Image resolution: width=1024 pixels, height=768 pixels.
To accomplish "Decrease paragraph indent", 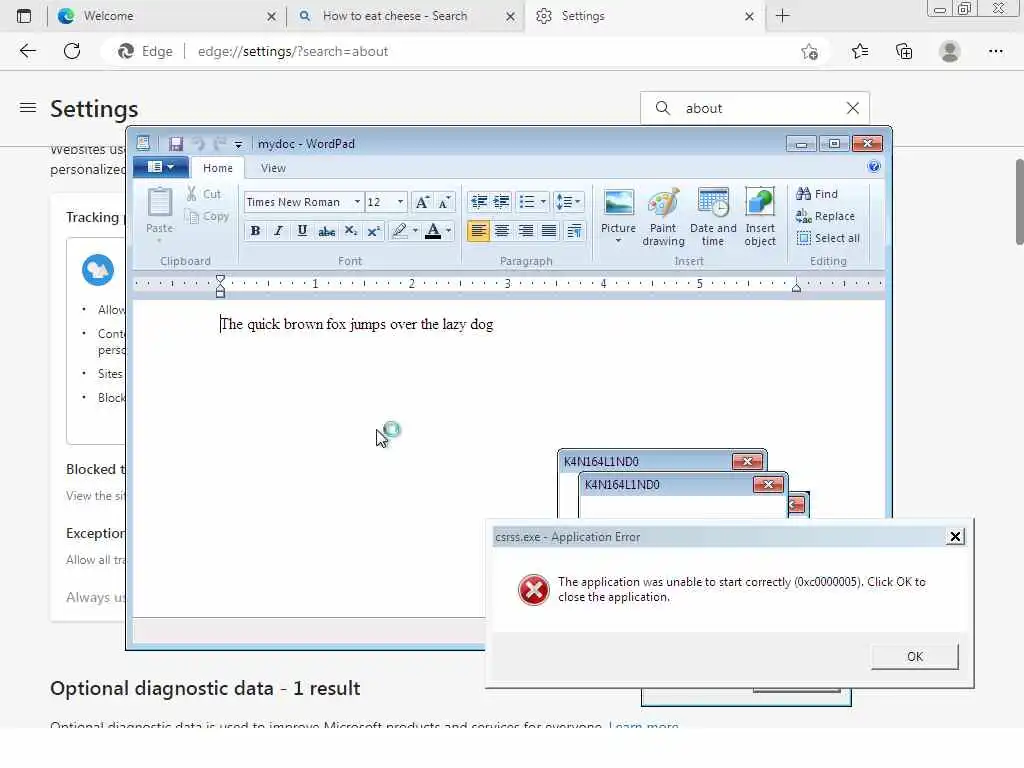I will pos(479,202).
